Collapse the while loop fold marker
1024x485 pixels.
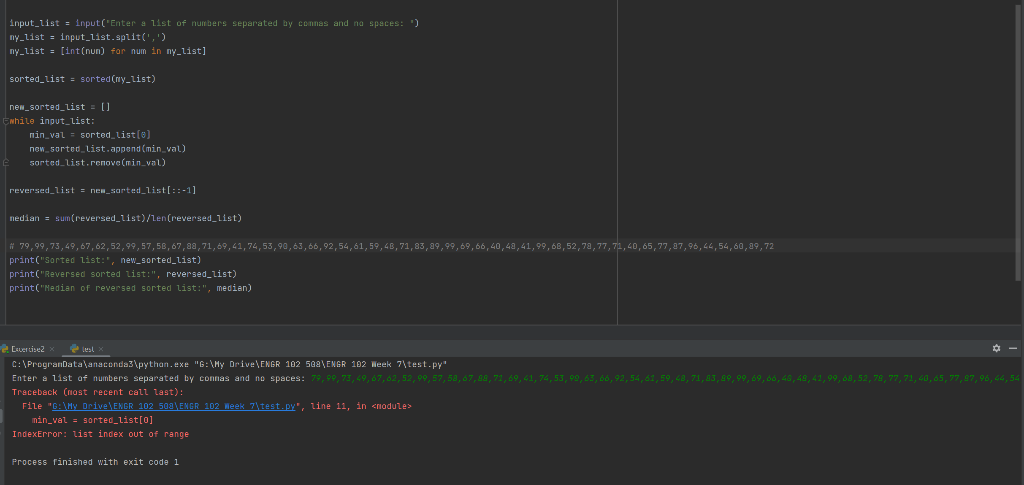[x=5, y=121]
